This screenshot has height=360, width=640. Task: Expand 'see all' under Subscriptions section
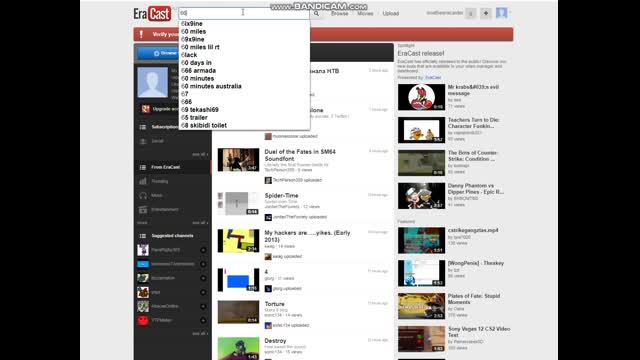coord(200,154)
